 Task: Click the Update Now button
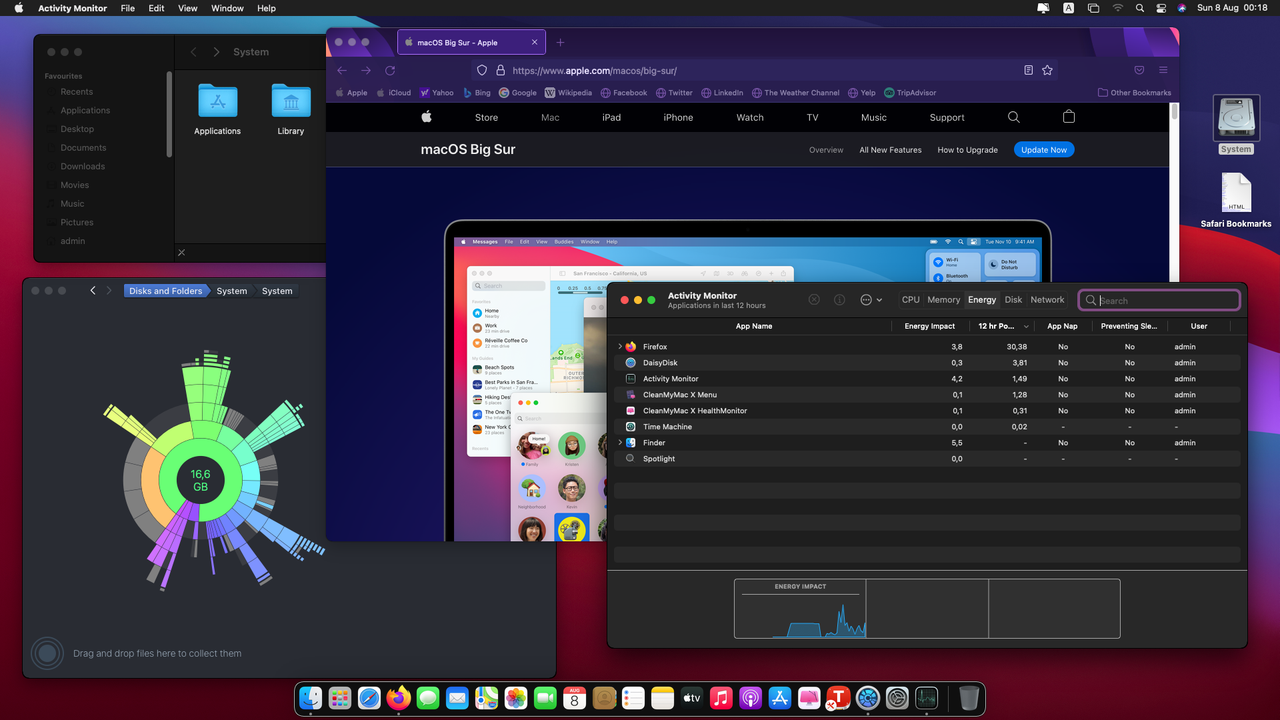coord(1043,150)
